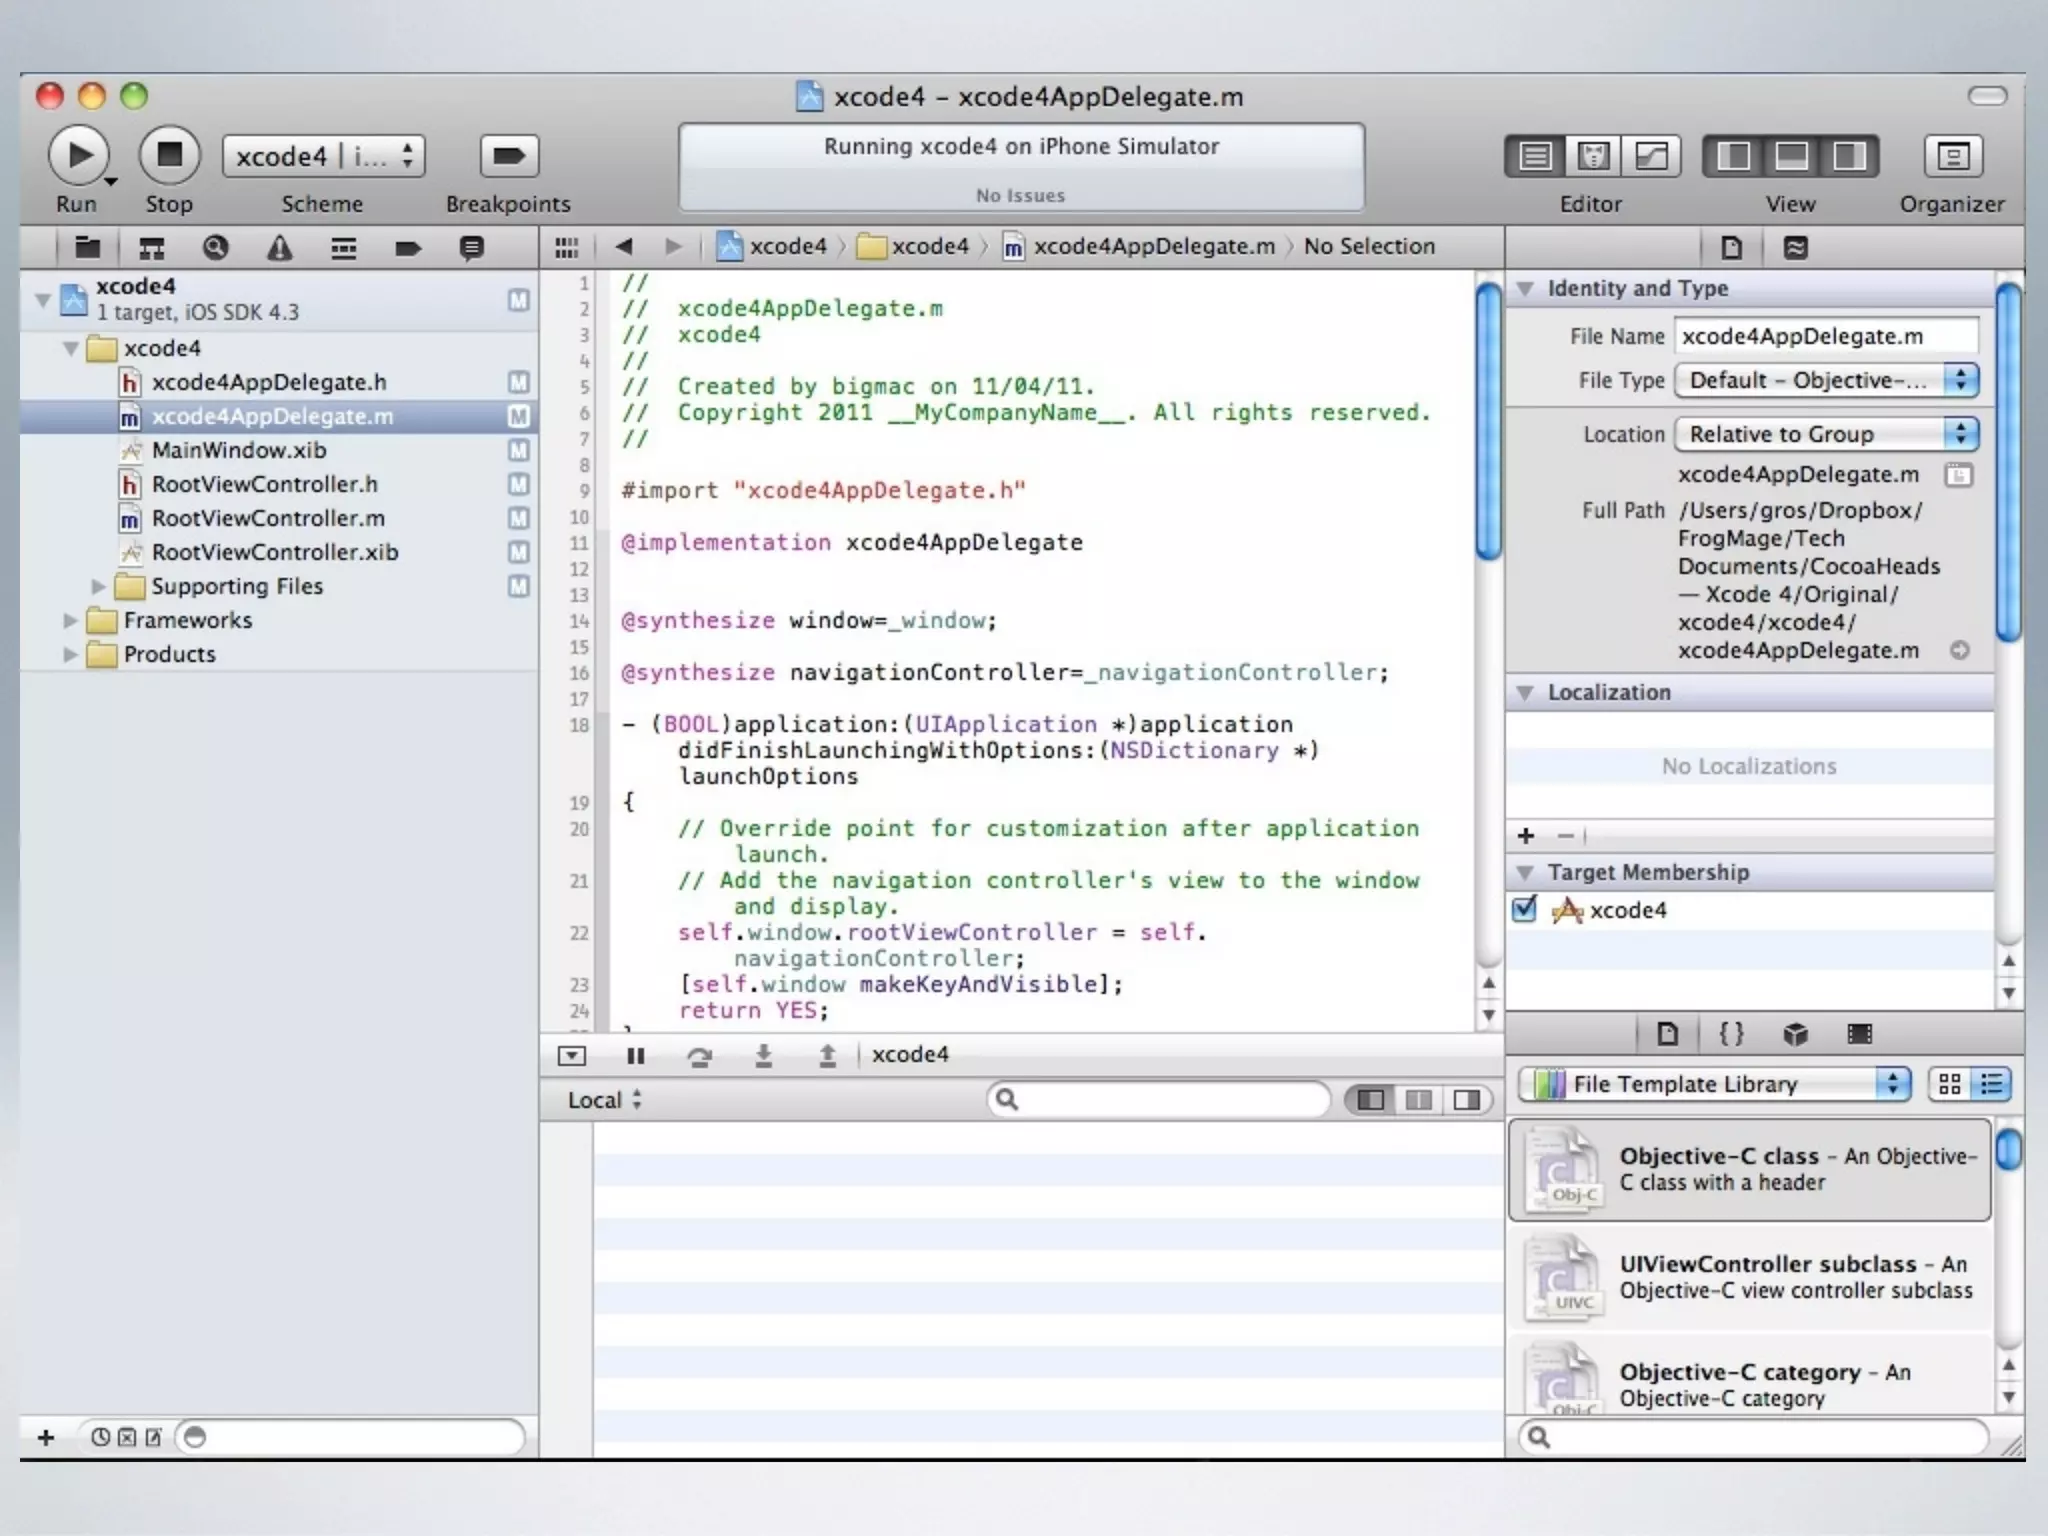Expand the Supporting Files group

tap(98, 586)
